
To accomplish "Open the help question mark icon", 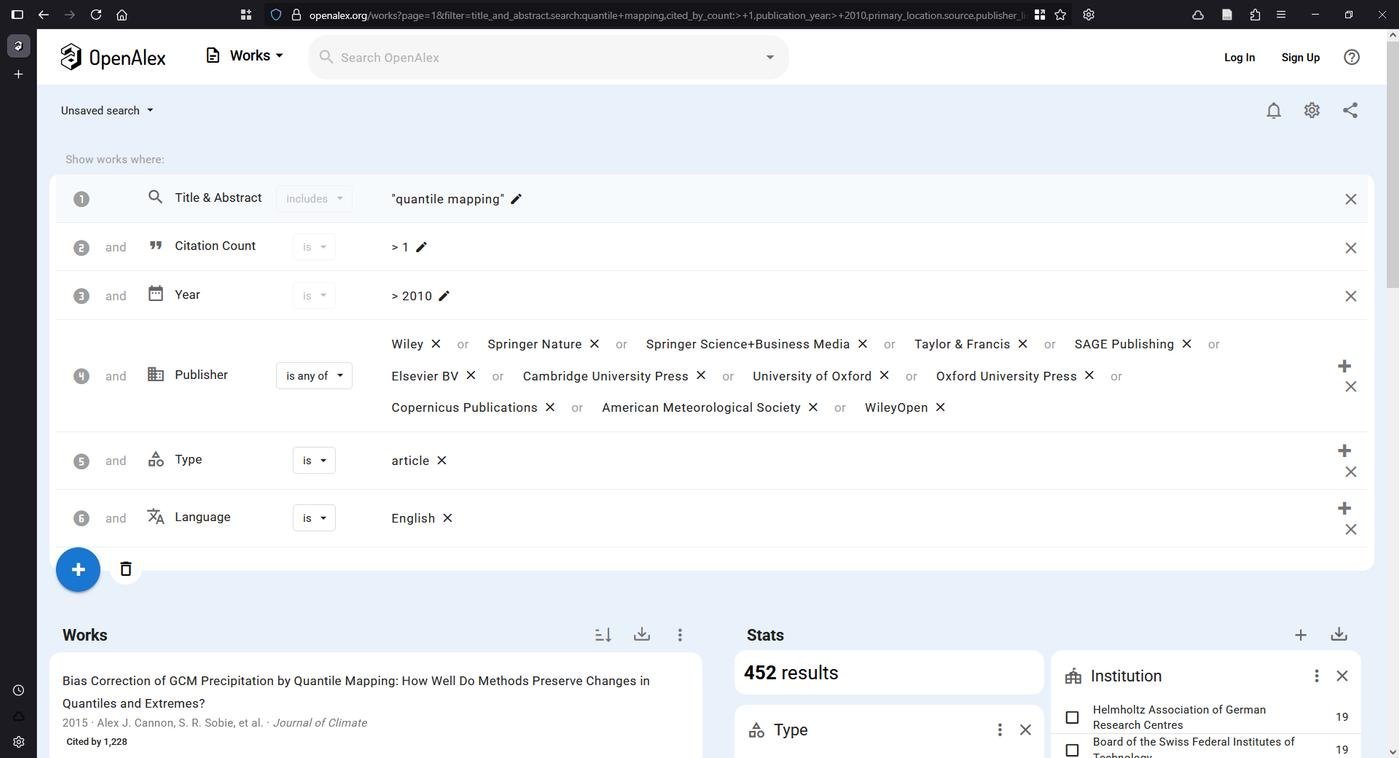I will tap(1352, 57).
